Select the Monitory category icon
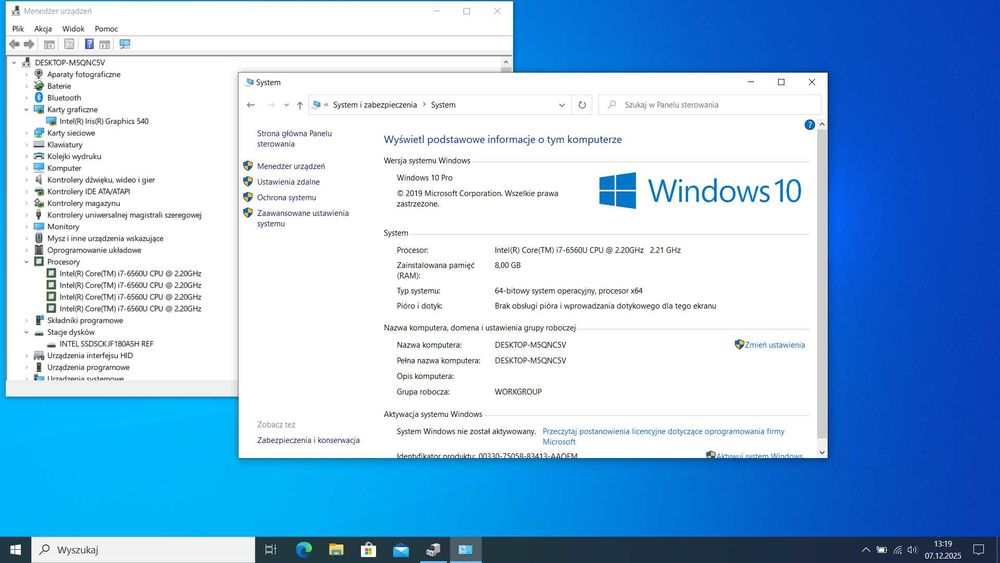Screen dimensions: 1000x563 tap(39, 226)
